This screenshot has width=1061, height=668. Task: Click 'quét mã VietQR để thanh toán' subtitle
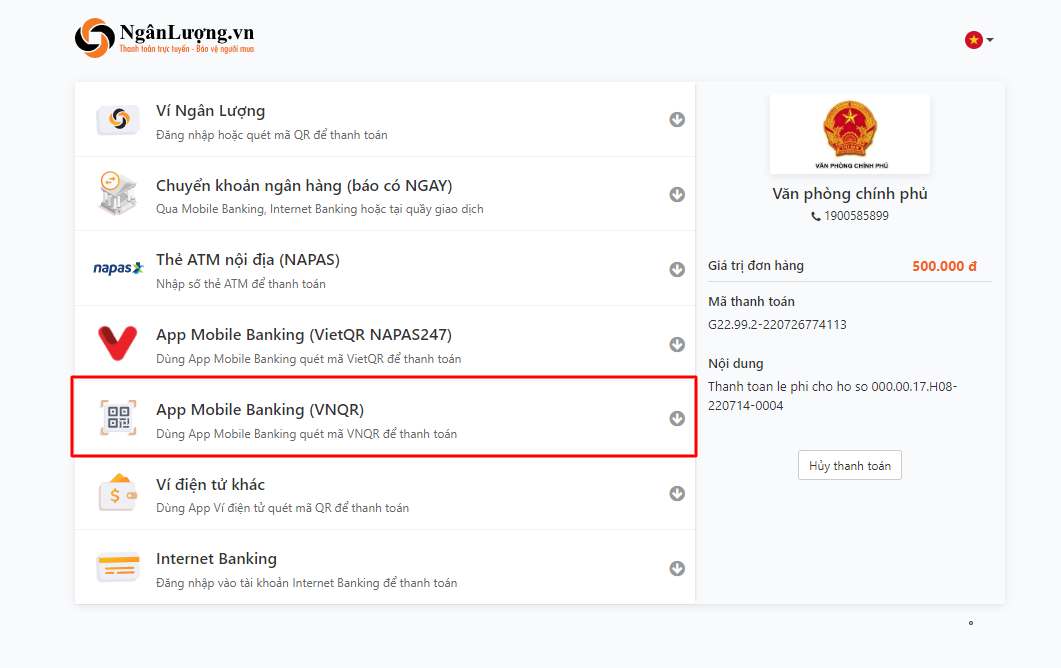coord(309,359)
